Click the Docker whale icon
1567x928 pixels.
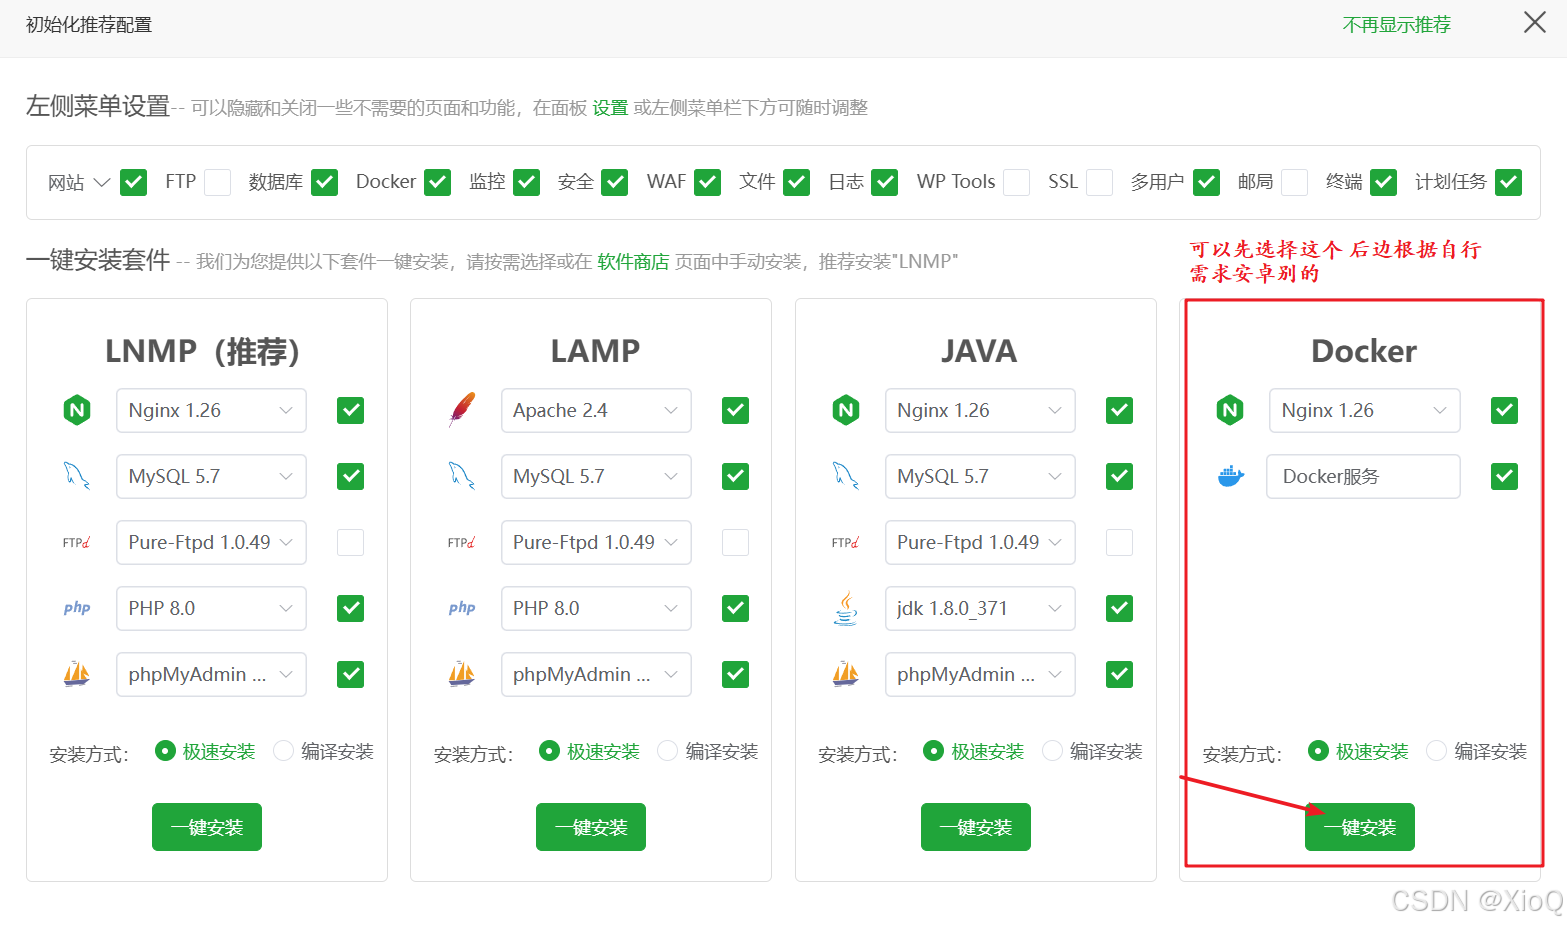(1230, 476)
